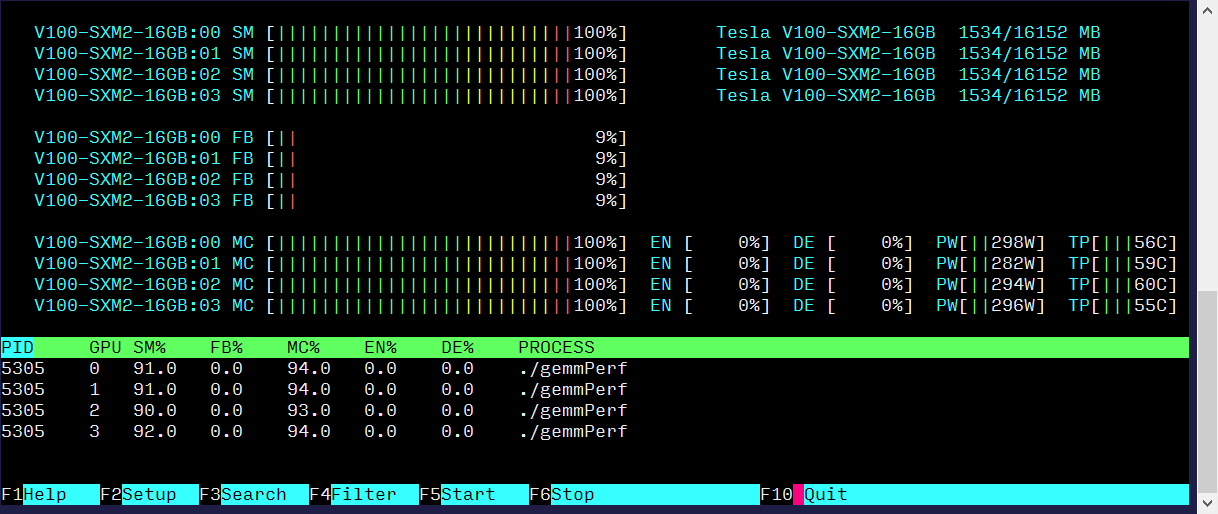This screenshot has height=514, width=1218.
Task: Click the V100-SXM2-16GB:01 MC usage bar
Action: 447,264
